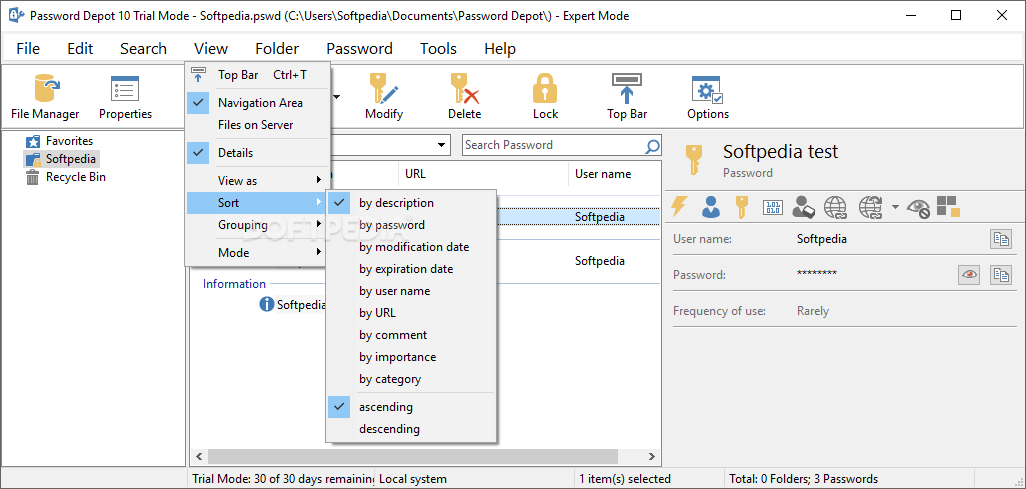Open the Password menu
Screen dimensions: 1026x489
pyautogui.click(x=359, y=48)
